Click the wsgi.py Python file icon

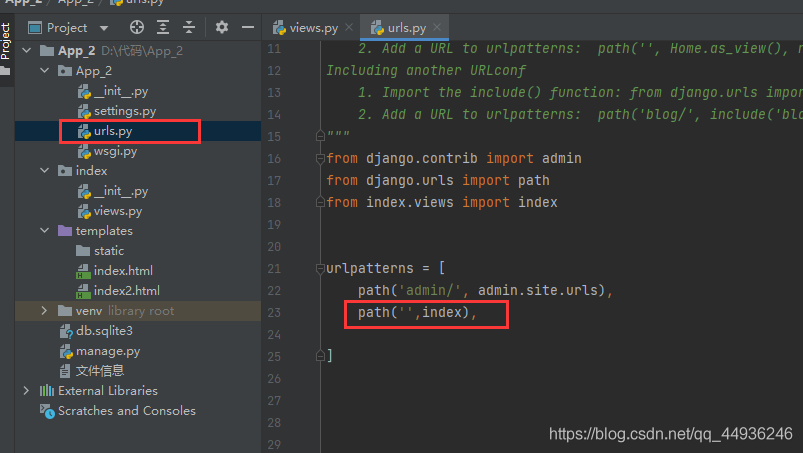tap(84, 151)
